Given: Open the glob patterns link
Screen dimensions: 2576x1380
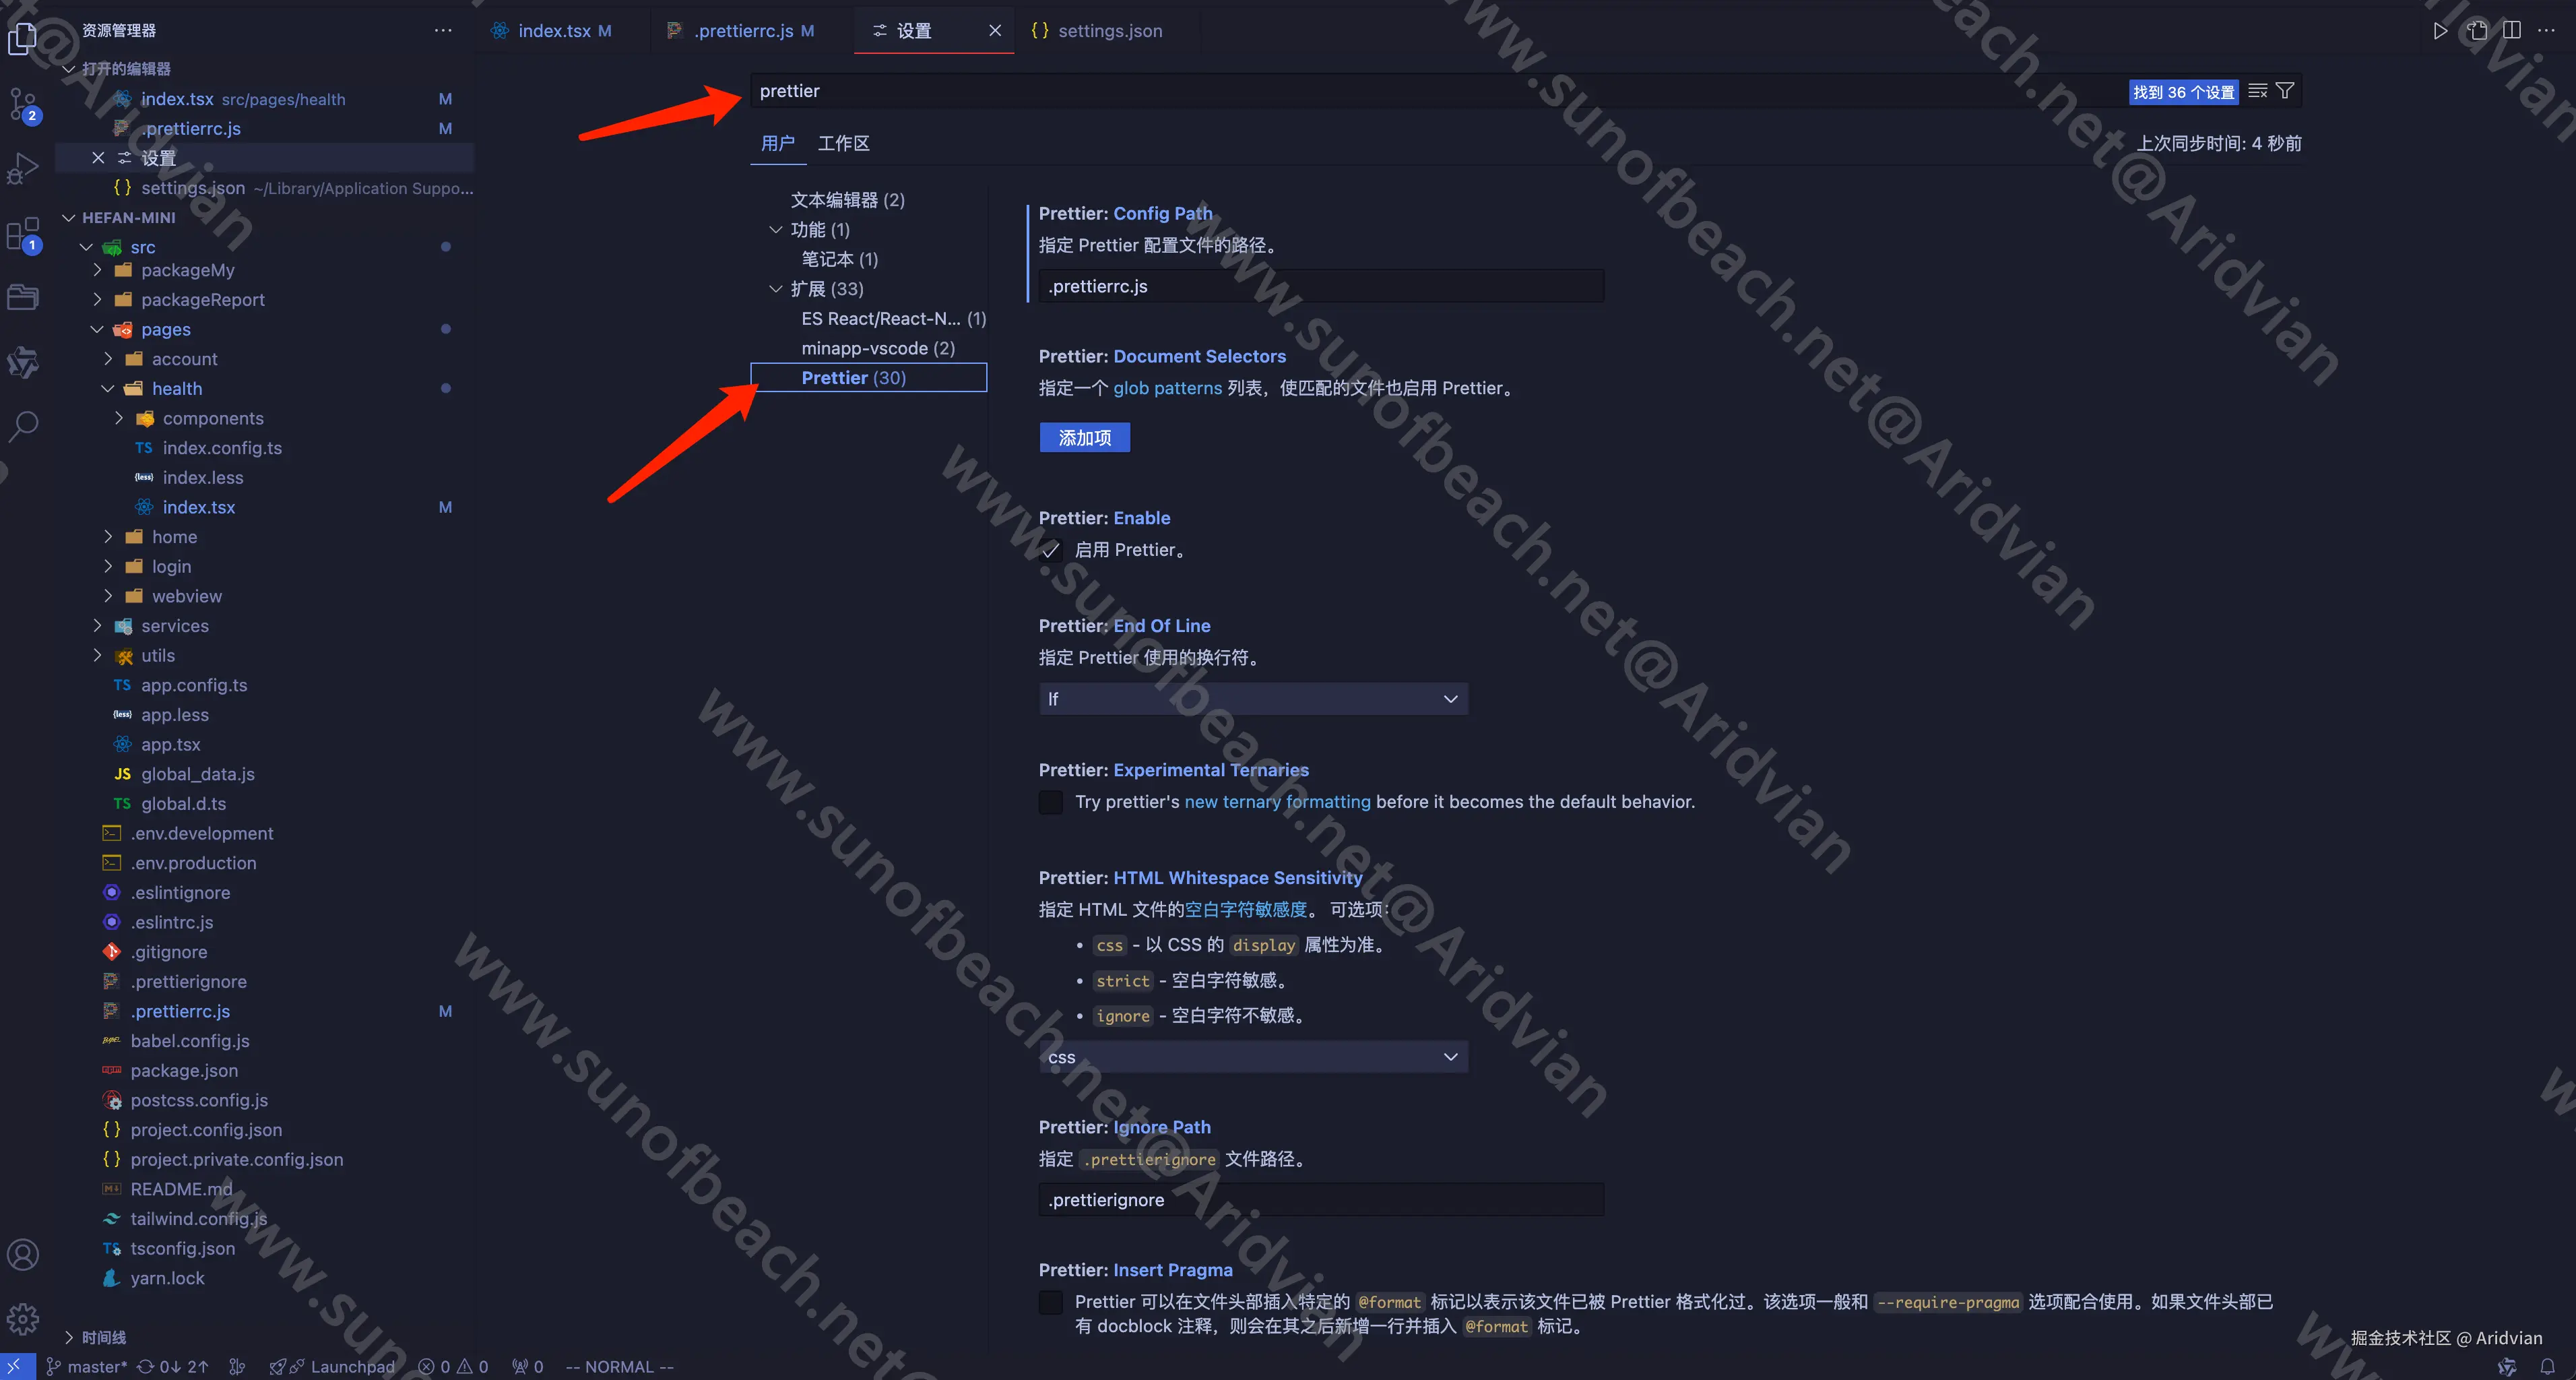Looking at the screenshot, I should coord(1167,388).
